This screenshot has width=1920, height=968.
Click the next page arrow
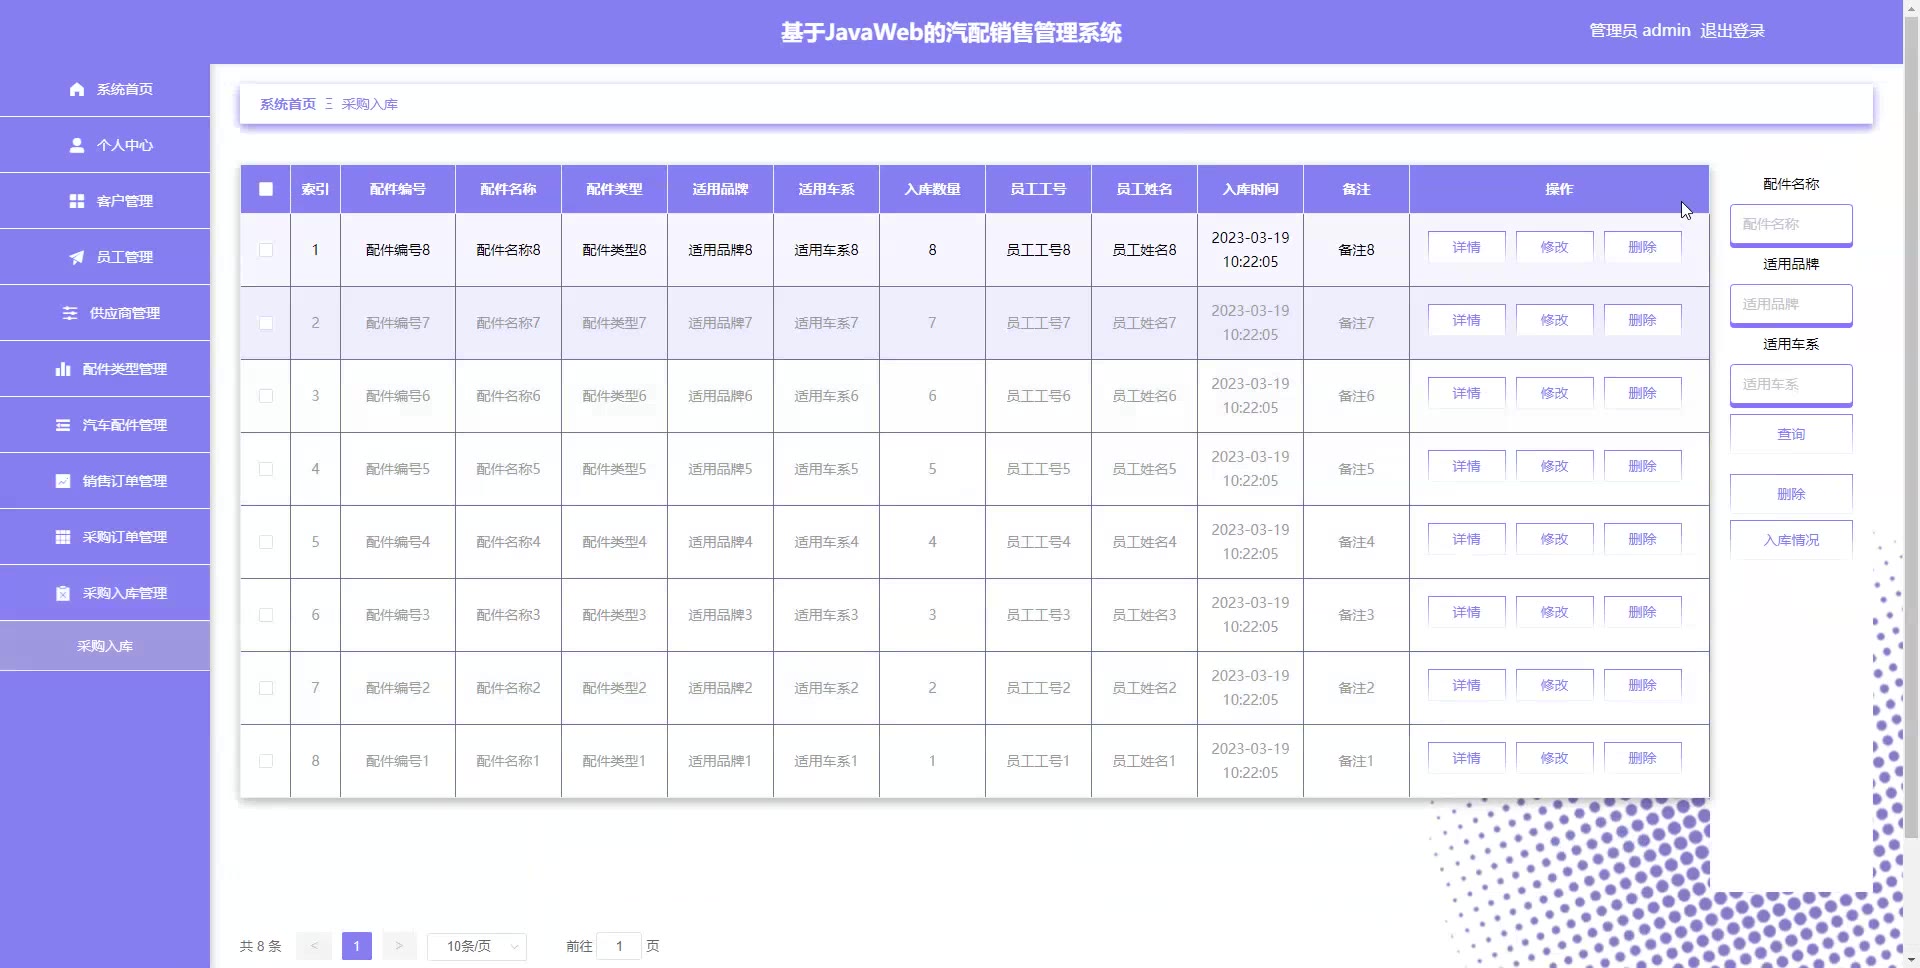(x=399, y=946)
